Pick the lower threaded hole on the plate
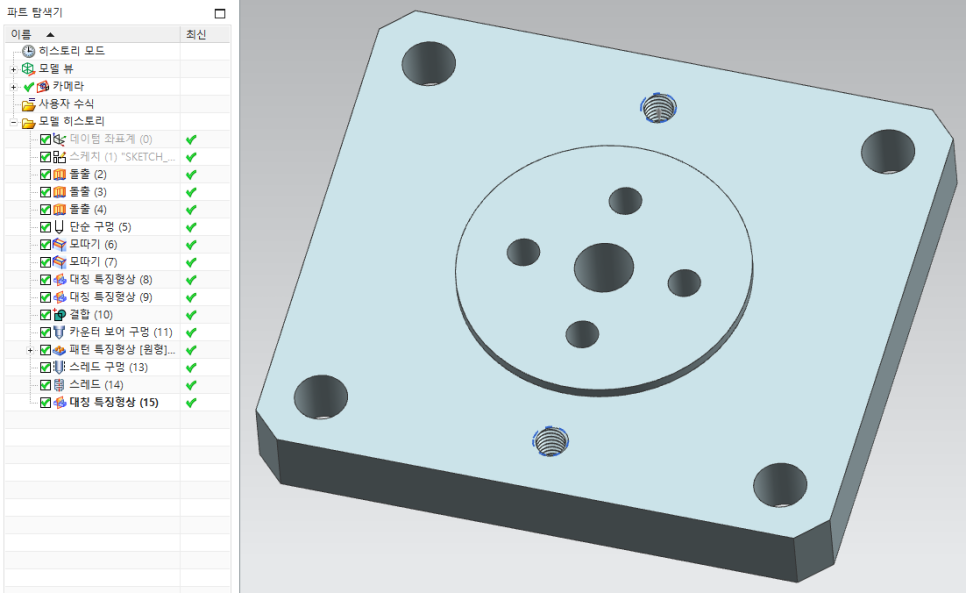The height and width of the screenshot is (593, 966). [x=551, y=441]
